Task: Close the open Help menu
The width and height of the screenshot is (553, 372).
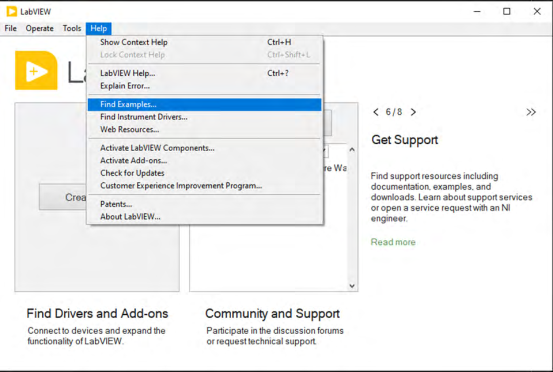Action: [x=99, y=28]
